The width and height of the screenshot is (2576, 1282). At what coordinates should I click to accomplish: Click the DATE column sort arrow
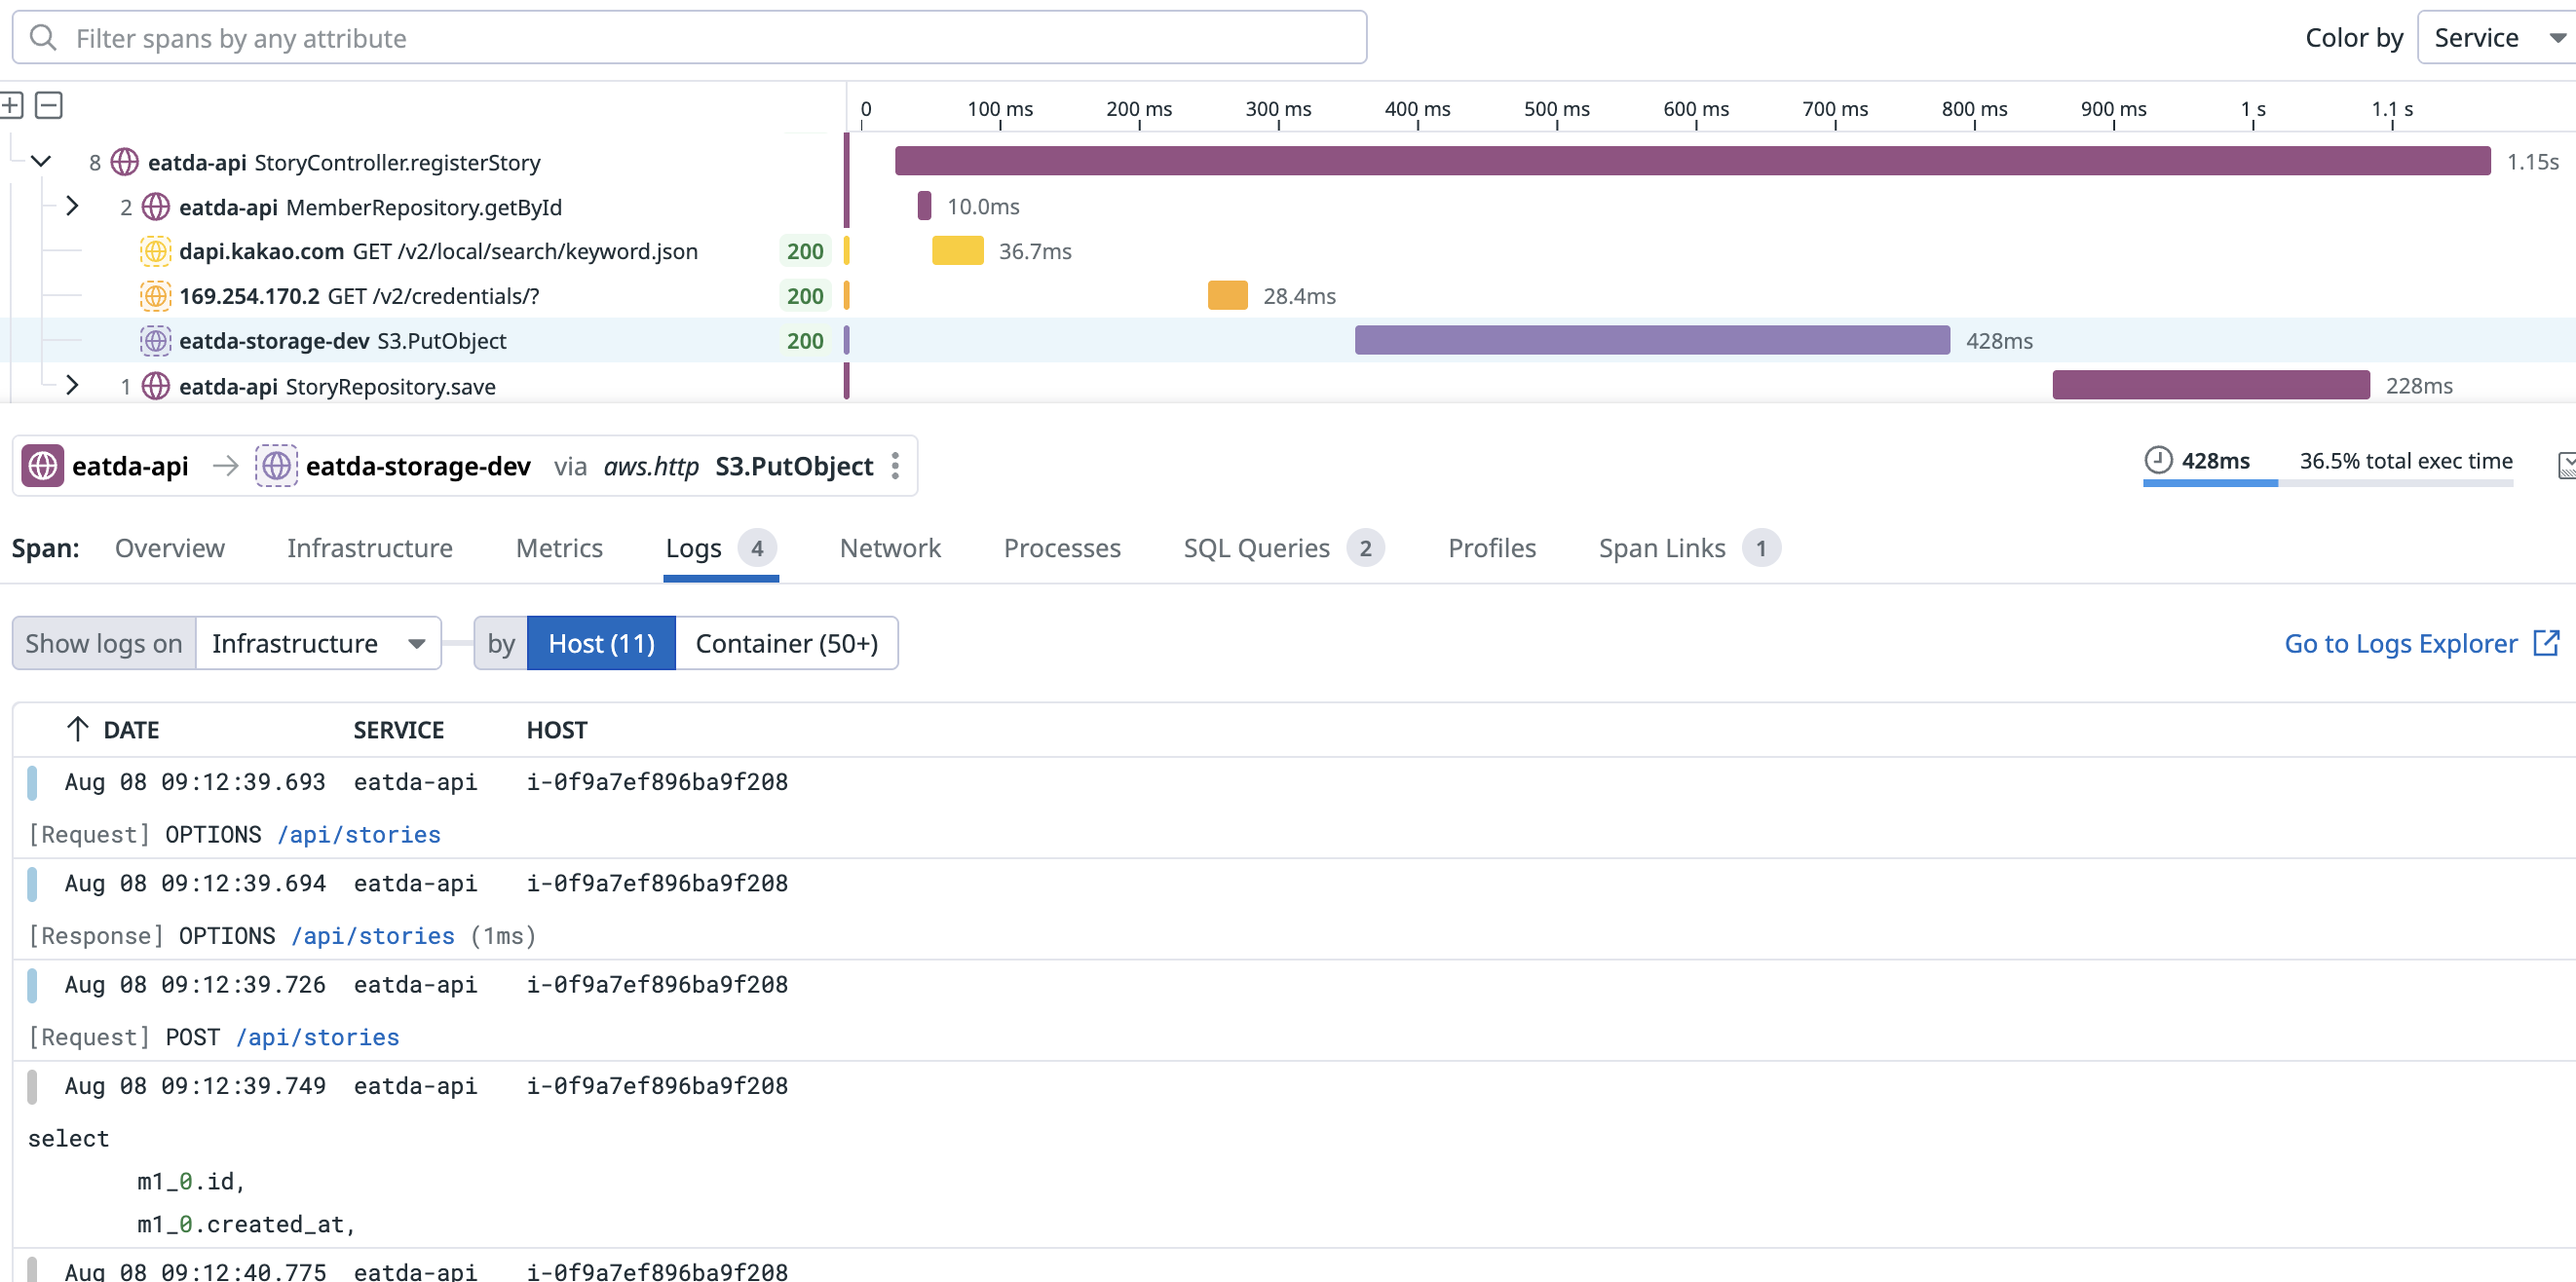[x=77, y=729]
